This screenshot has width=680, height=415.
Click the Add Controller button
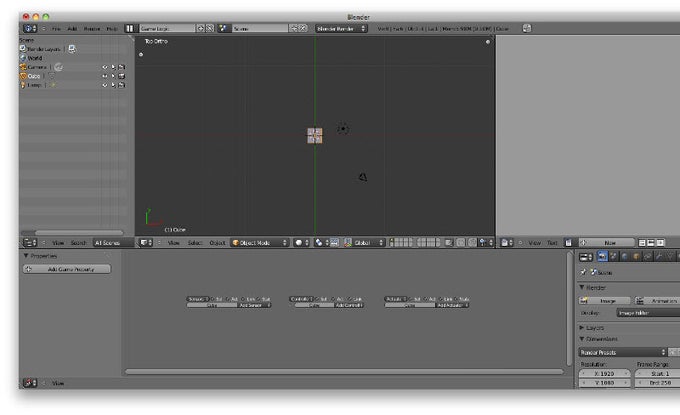tap(348, 305)
